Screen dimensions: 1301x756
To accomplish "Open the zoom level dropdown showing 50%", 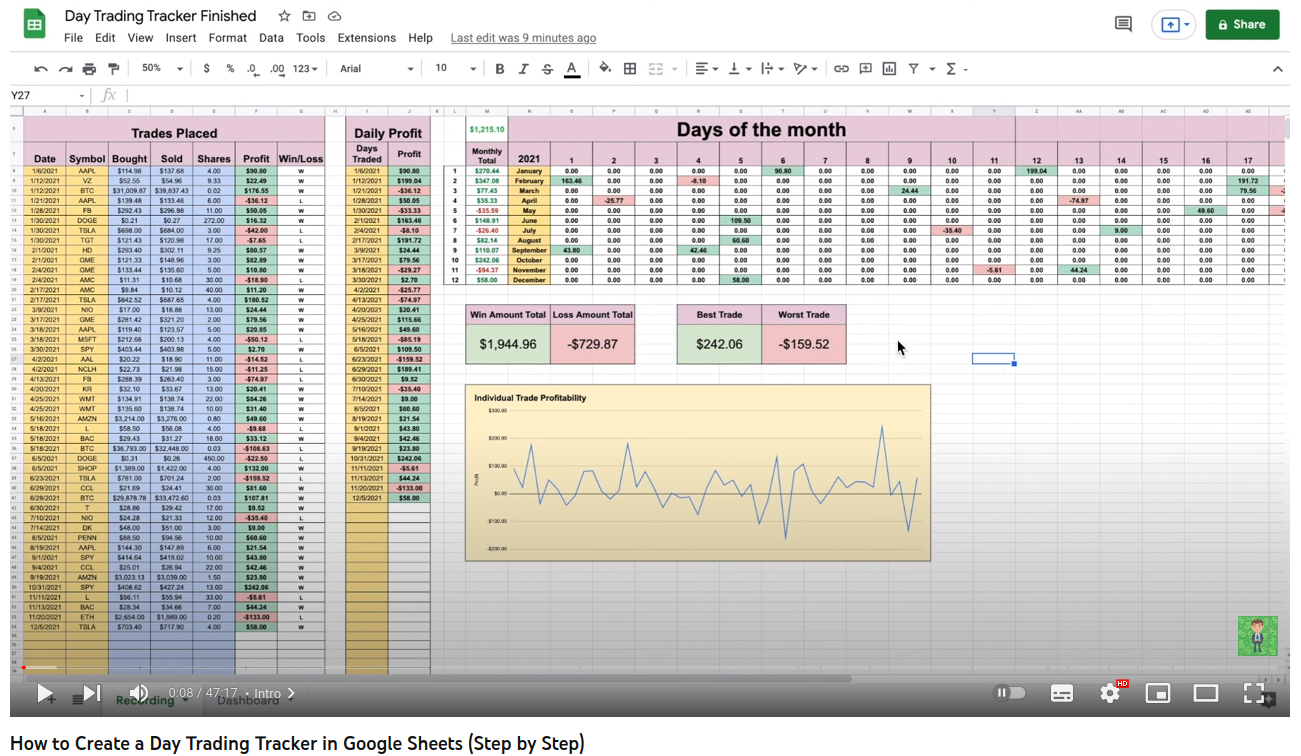I will [162, 69].
